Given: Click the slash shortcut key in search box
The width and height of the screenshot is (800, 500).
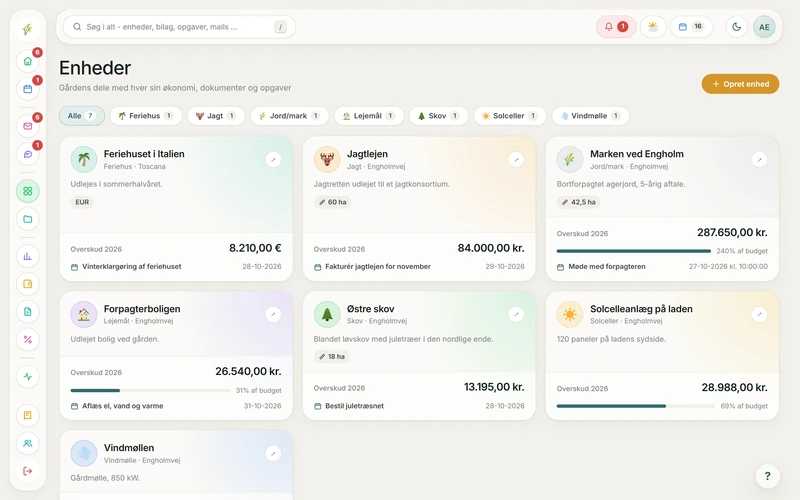Looking at the screenshot, I should [281, 27].
